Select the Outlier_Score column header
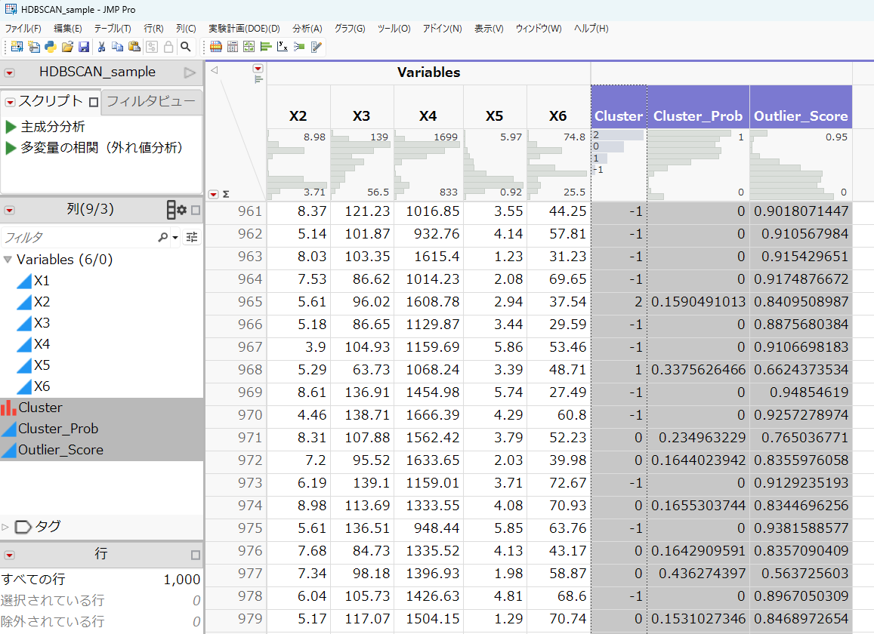 click(801, 116)
